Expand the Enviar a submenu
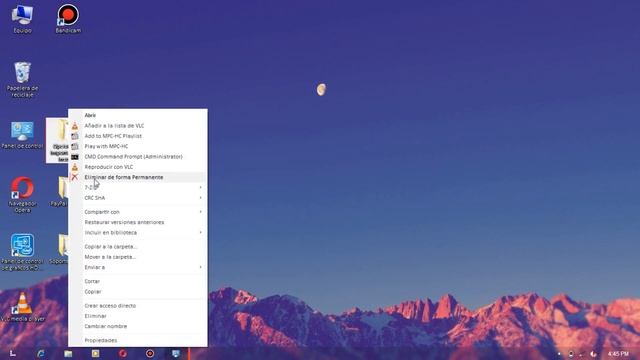 coord(138,267)
